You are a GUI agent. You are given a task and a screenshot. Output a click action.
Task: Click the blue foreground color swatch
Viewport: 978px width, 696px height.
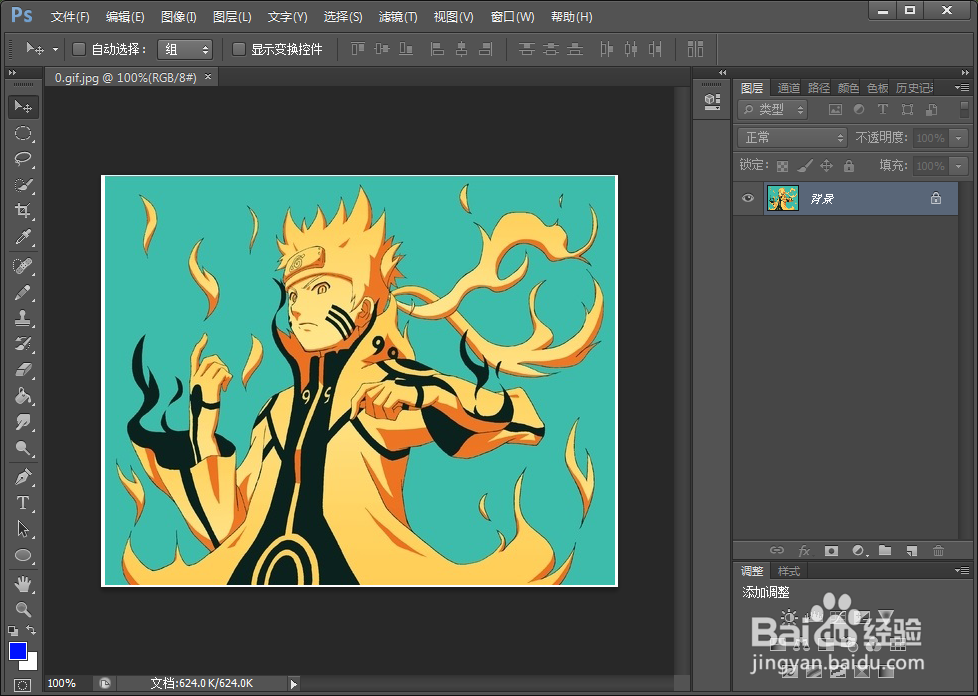(x=17, y=650)
